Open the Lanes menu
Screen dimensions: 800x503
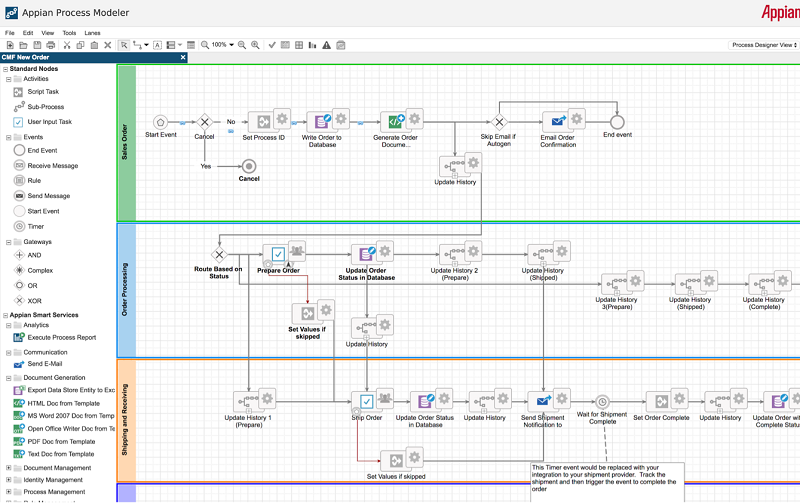click(92, 33)
